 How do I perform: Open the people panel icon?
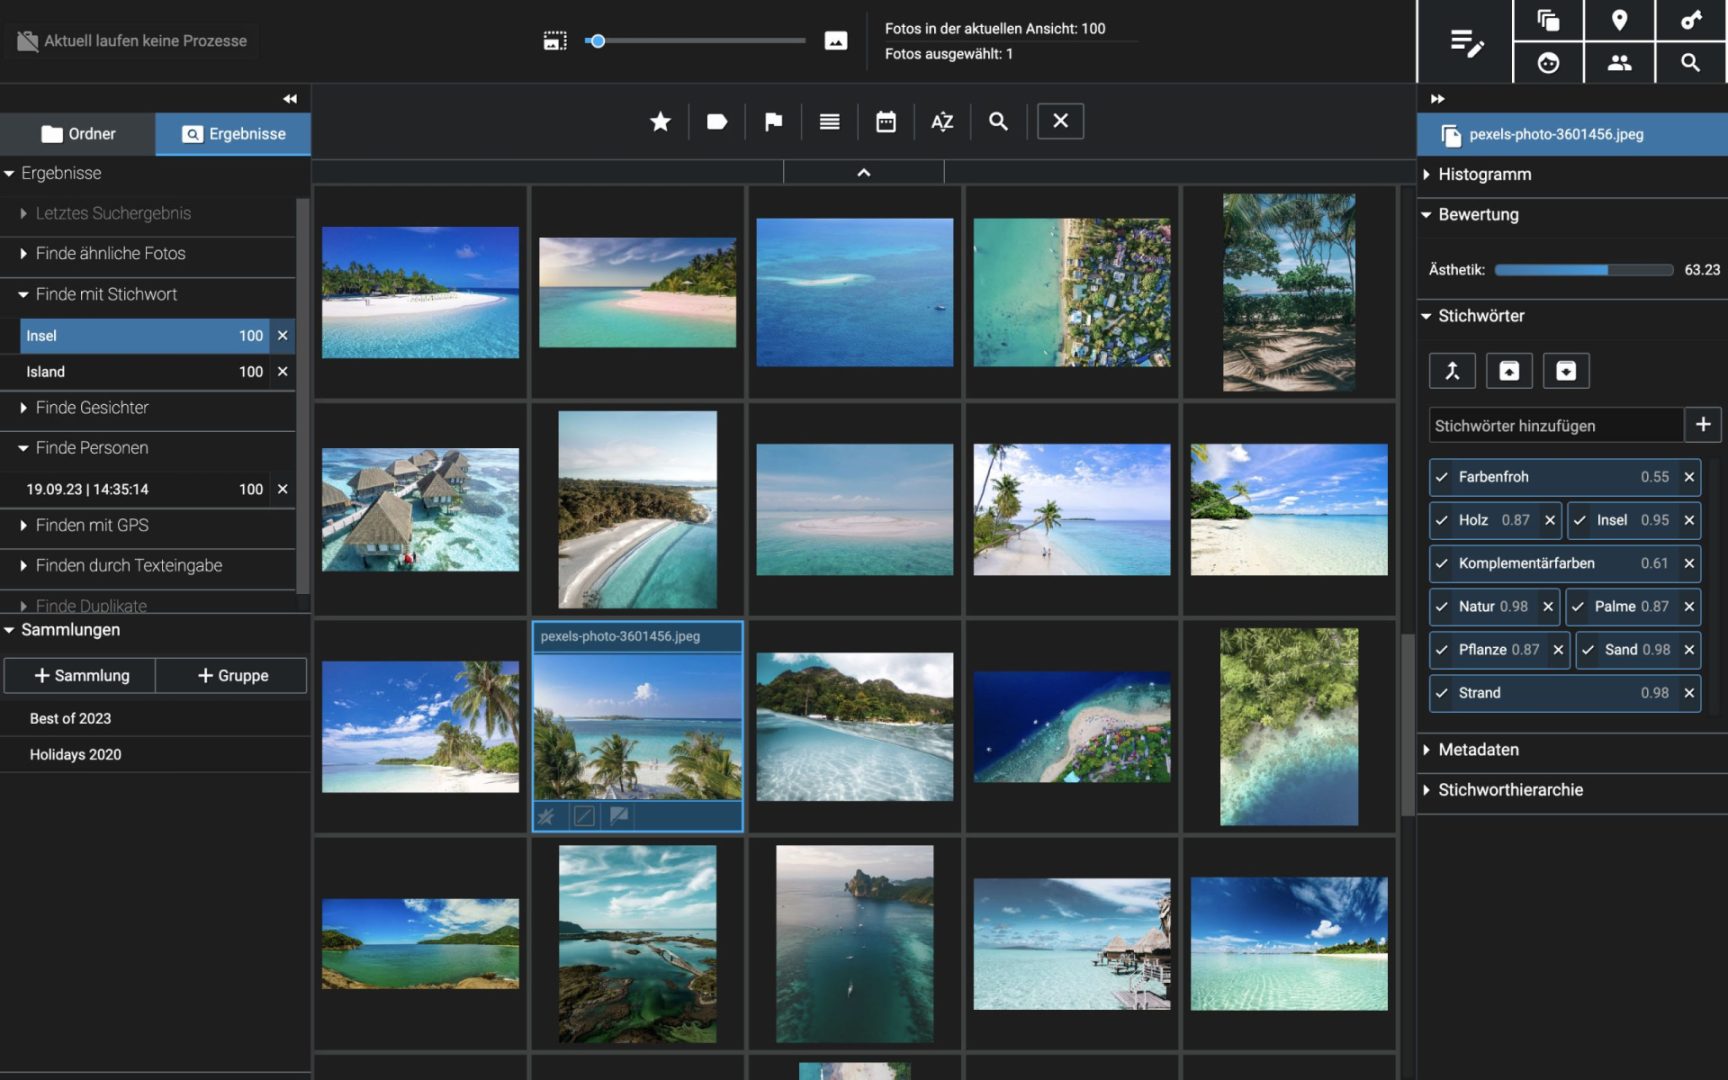[1619, 63]
